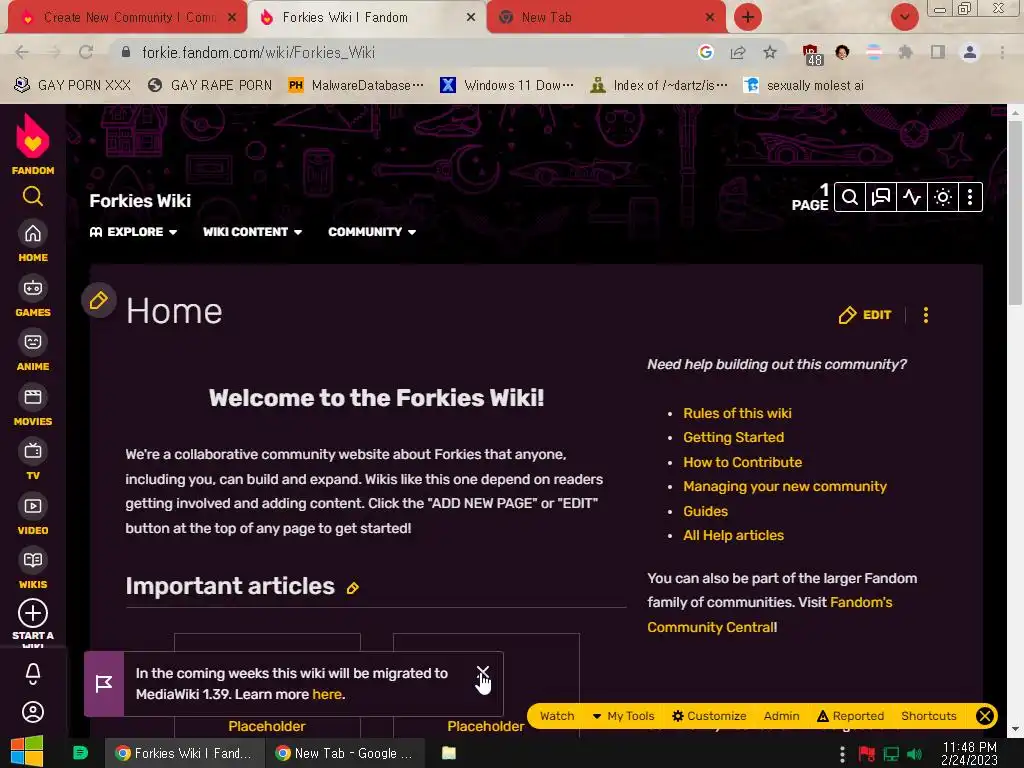The image size is (1024, 768).
Task: Click the address bar URL
Action: (259, 52)
